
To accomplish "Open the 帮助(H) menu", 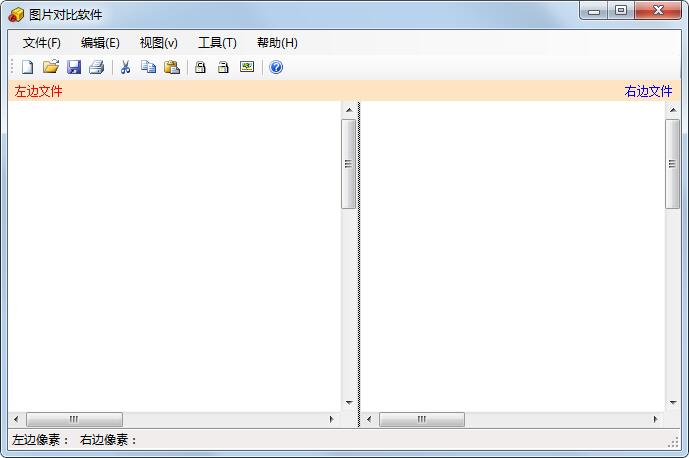I will tap(277, 43).
